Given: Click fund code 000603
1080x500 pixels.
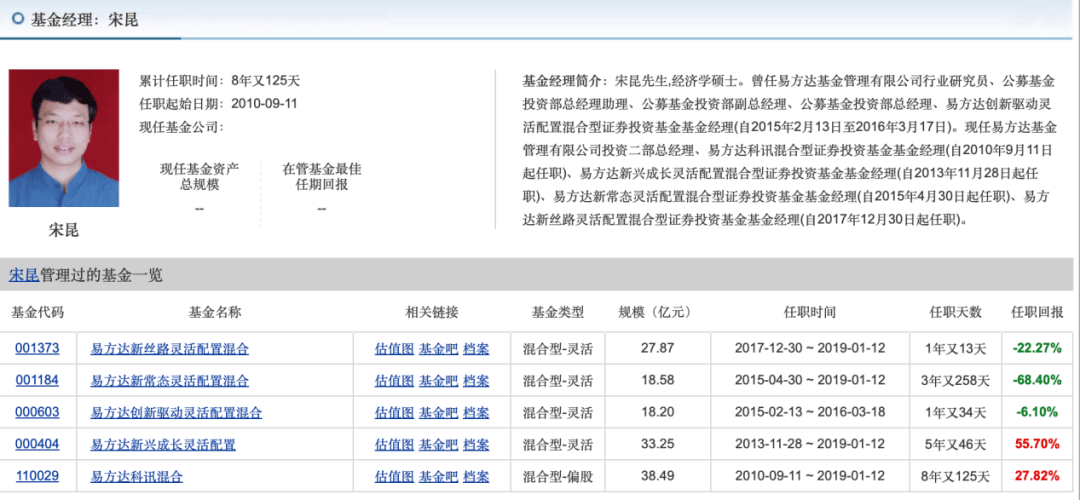Looking at the screenshot, I should pos(36,412).
